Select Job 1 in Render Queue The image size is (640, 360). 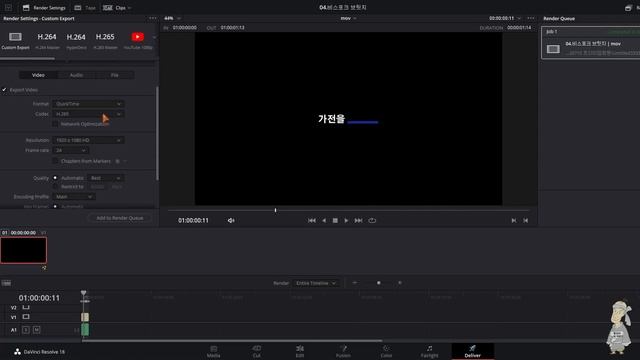(x=591, y=43)
